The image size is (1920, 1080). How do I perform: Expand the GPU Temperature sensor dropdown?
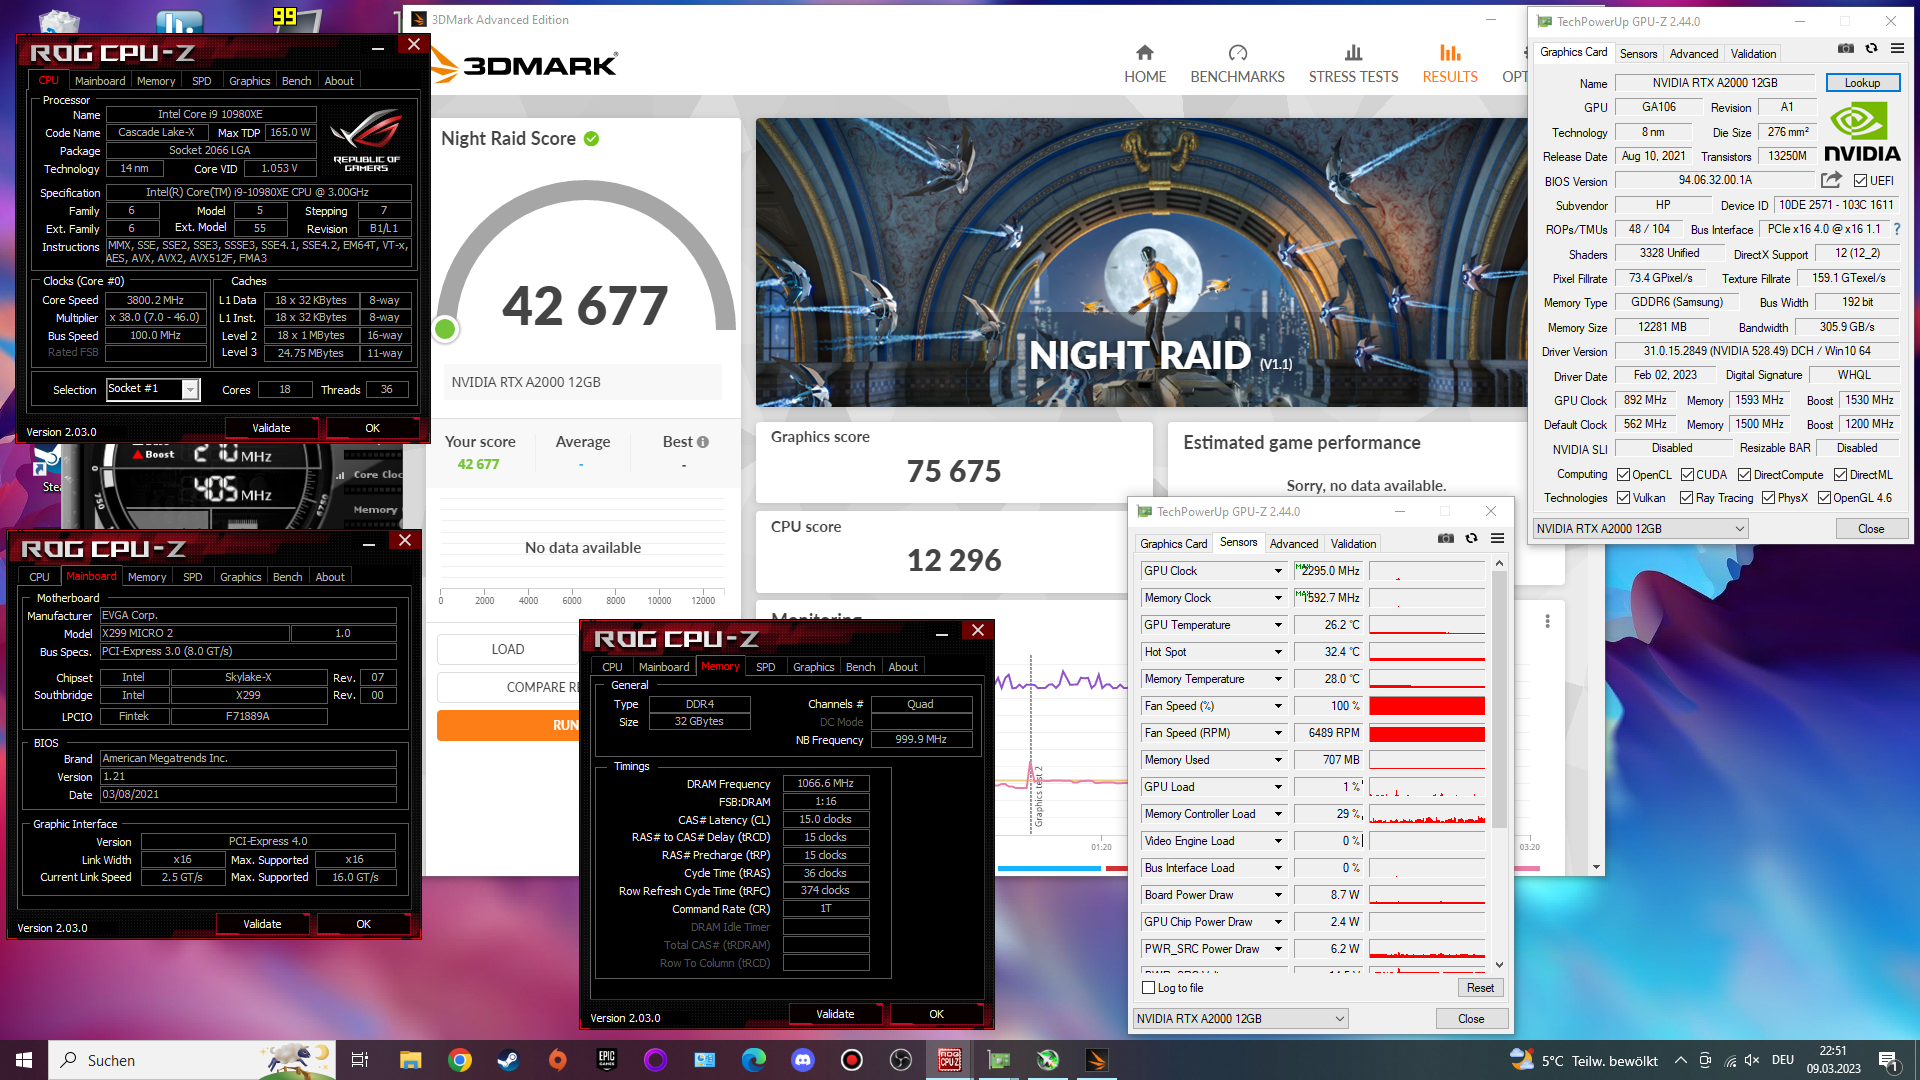1278,625
